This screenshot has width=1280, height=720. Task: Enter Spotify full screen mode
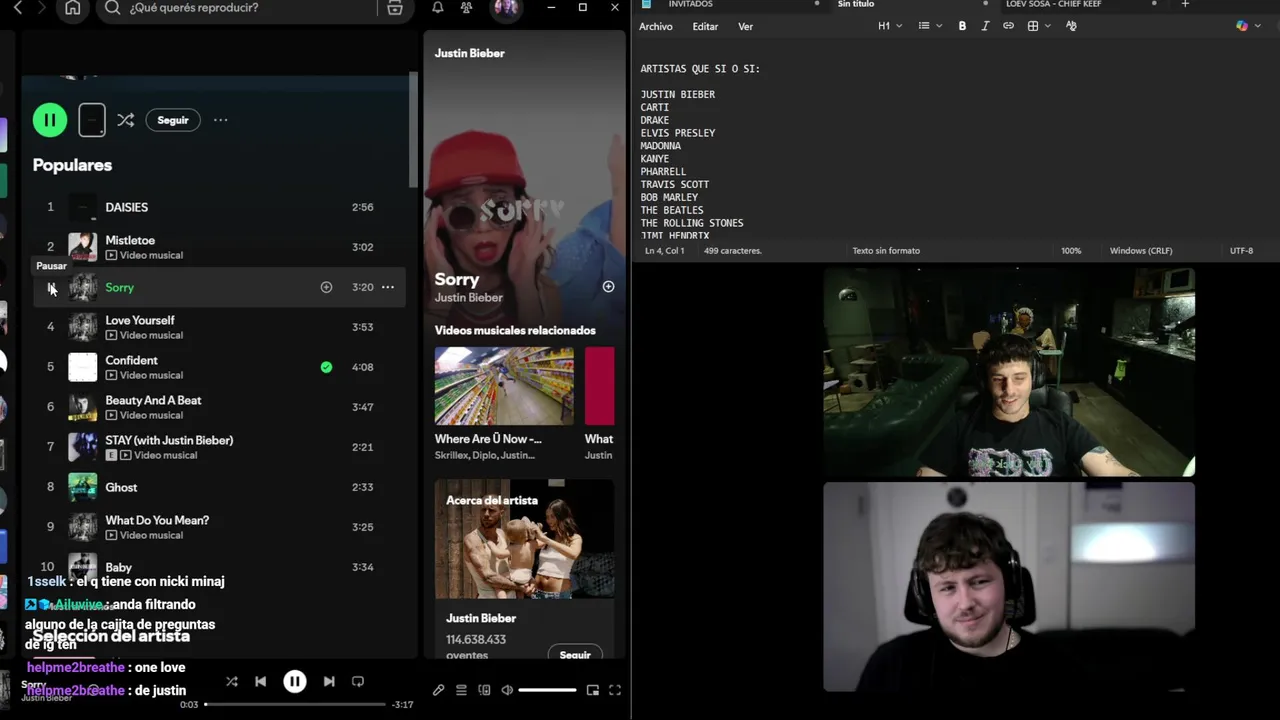pyautogui.click(x=615, y=690)
